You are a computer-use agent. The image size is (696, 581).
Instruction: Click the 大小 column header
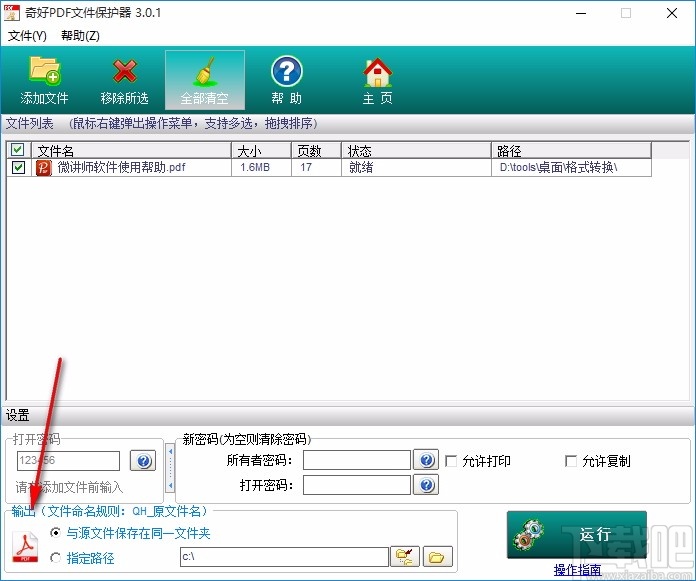click(261, 150)
